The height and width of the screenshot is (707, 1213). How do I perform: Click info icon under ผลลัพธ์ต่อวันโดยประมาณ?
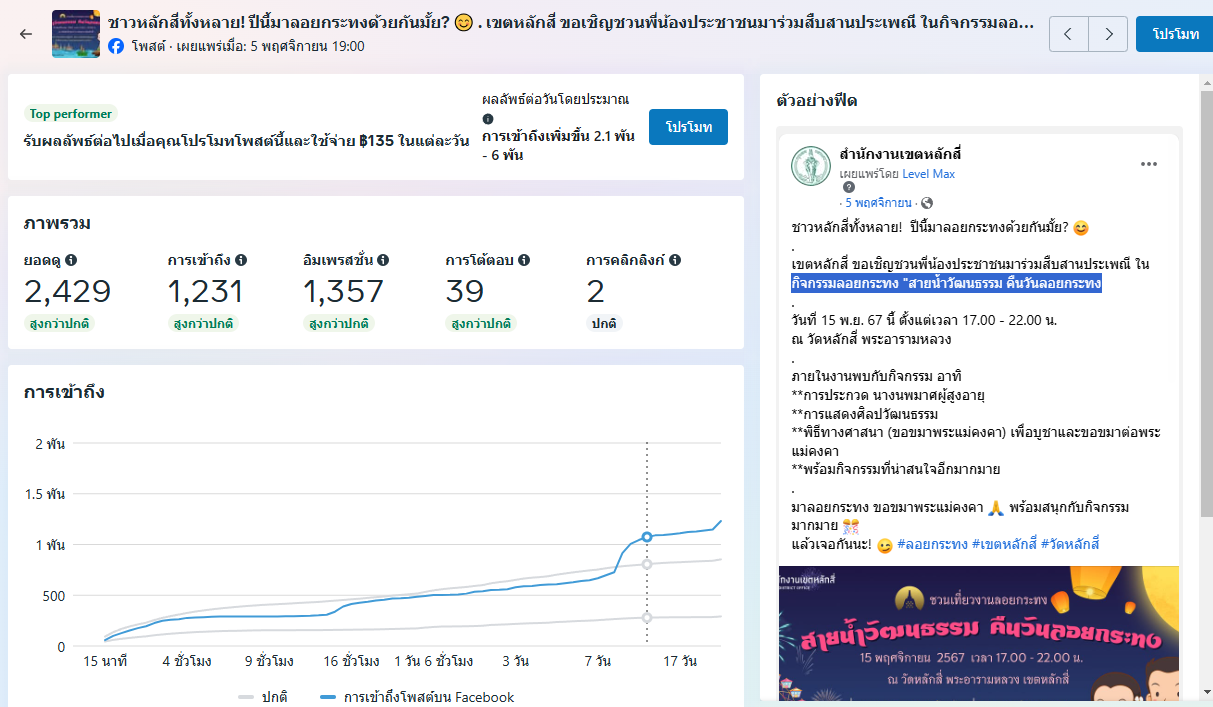[x=488, y=118]
